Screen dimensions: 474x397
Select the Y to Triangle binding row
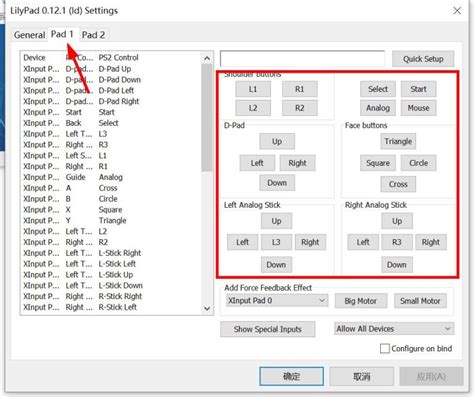pos(111,220)
